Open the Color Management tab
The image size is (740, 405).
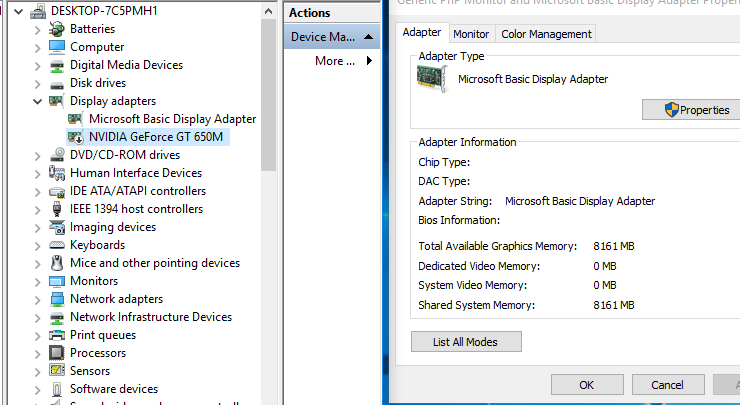click(x=546, y=34)
